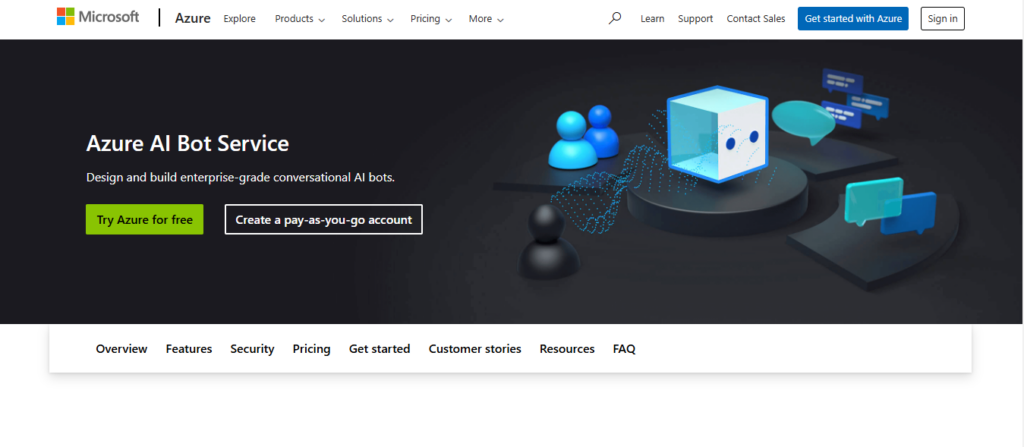Screen dimensions: 1024x447
Task: Click Get started with Azure button
Action: tap(853, 18)
